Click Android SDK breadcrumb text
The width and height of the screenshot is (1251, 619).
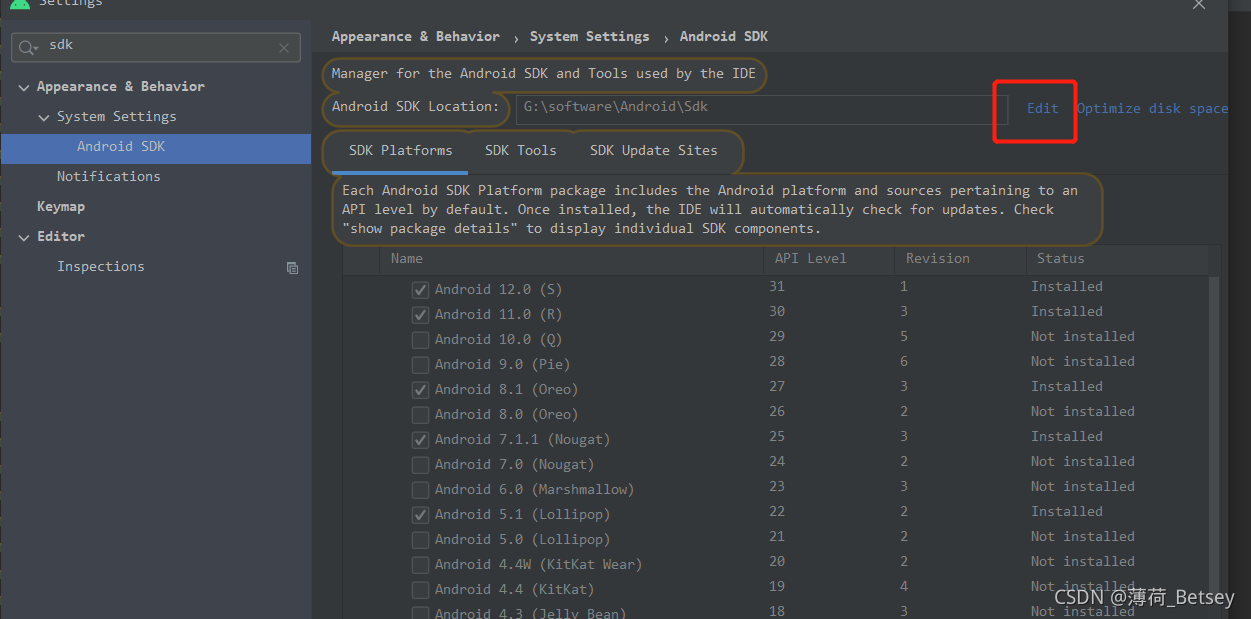pos(724,36)
